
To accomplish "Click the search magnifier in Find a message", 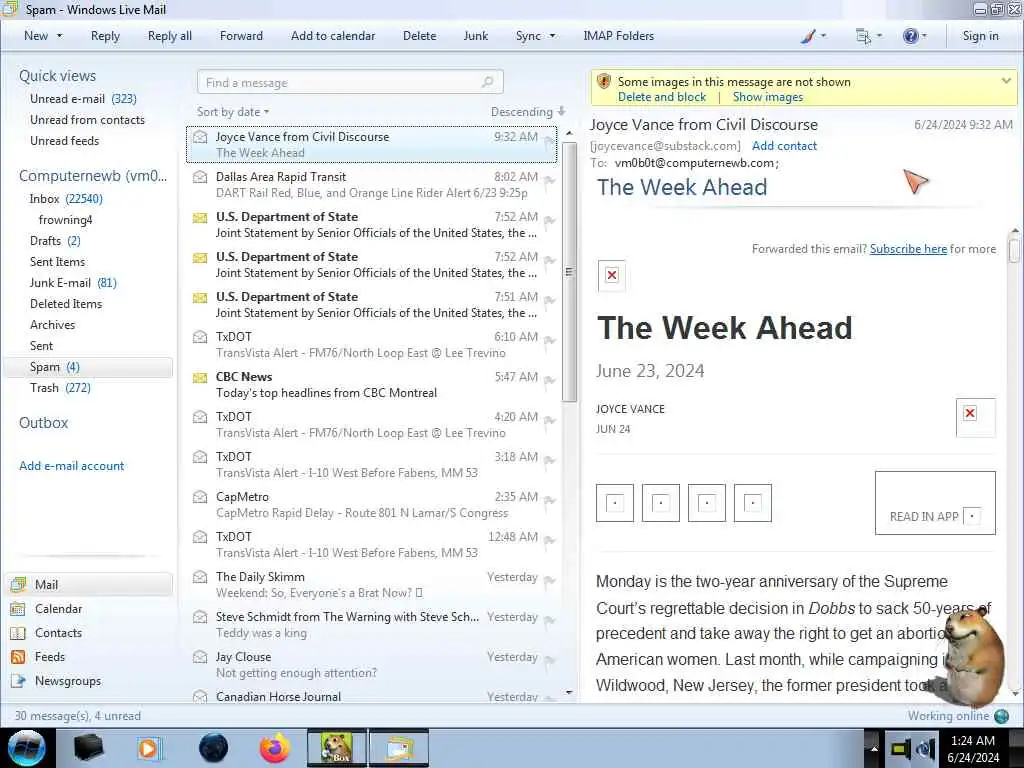I will (487, 82).
